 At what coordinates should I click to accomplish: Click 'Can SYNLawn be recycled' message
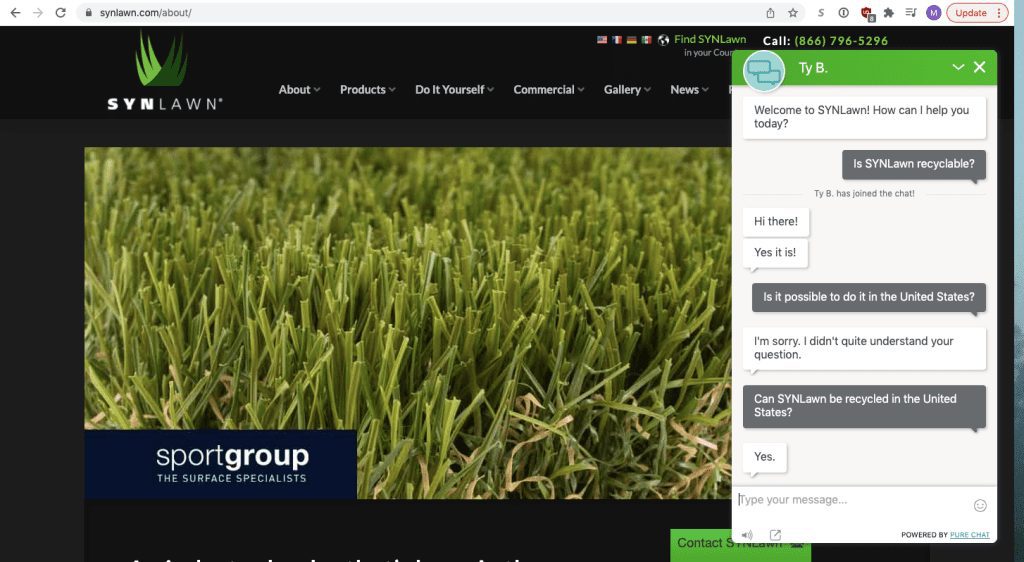(864, 406)
